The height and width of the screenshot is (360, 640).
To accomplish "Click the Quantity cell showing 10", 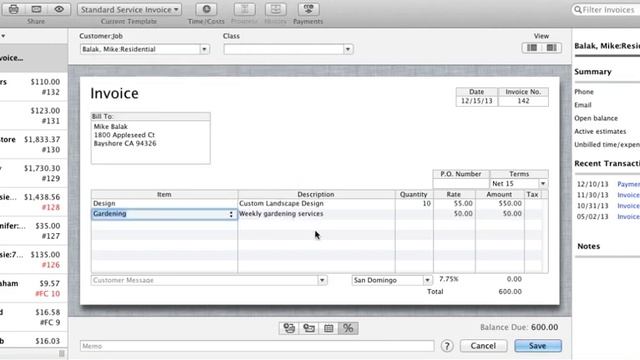I will (414, 203).
